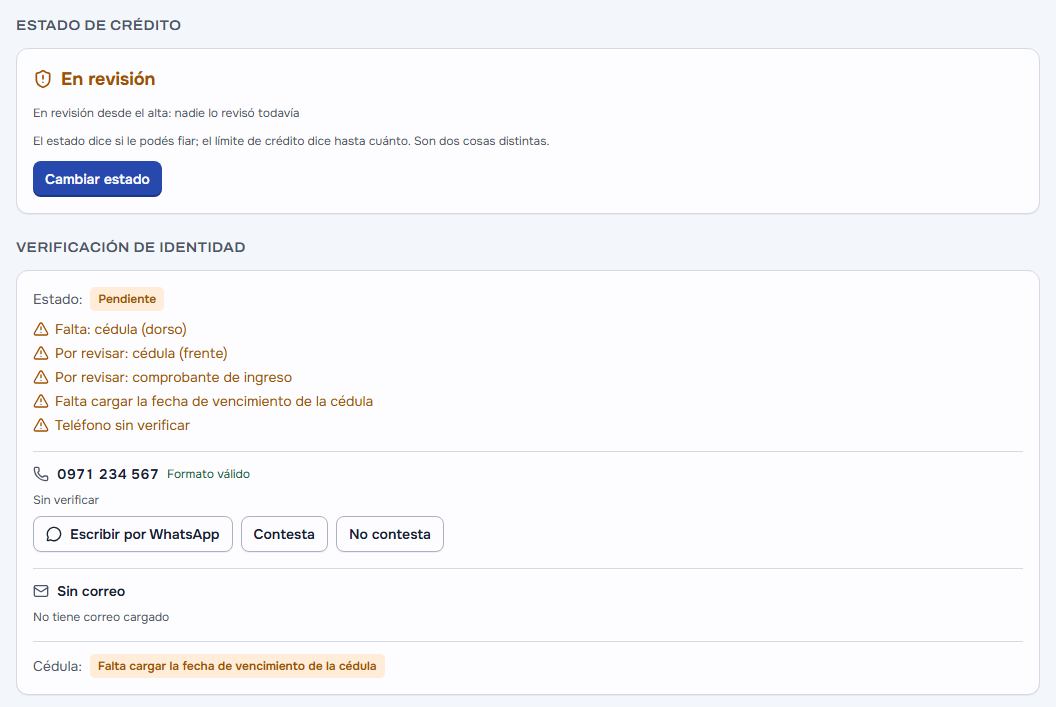Viewport: 1056px width, 707px height.
Task: Click the Sin correo heading
Action: pyautogui.click(x=91, y=591)
